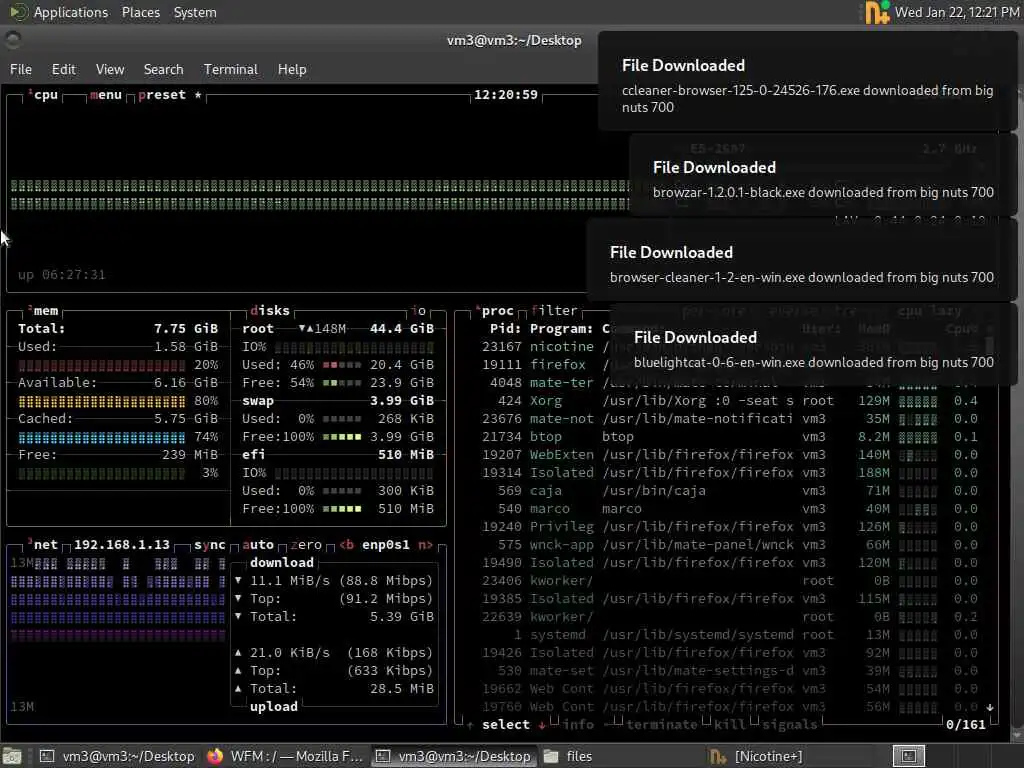Image resolution: width=1024 pixels, height=768 pixels.
Task: Click kill in proc footer
Action: 729,725
